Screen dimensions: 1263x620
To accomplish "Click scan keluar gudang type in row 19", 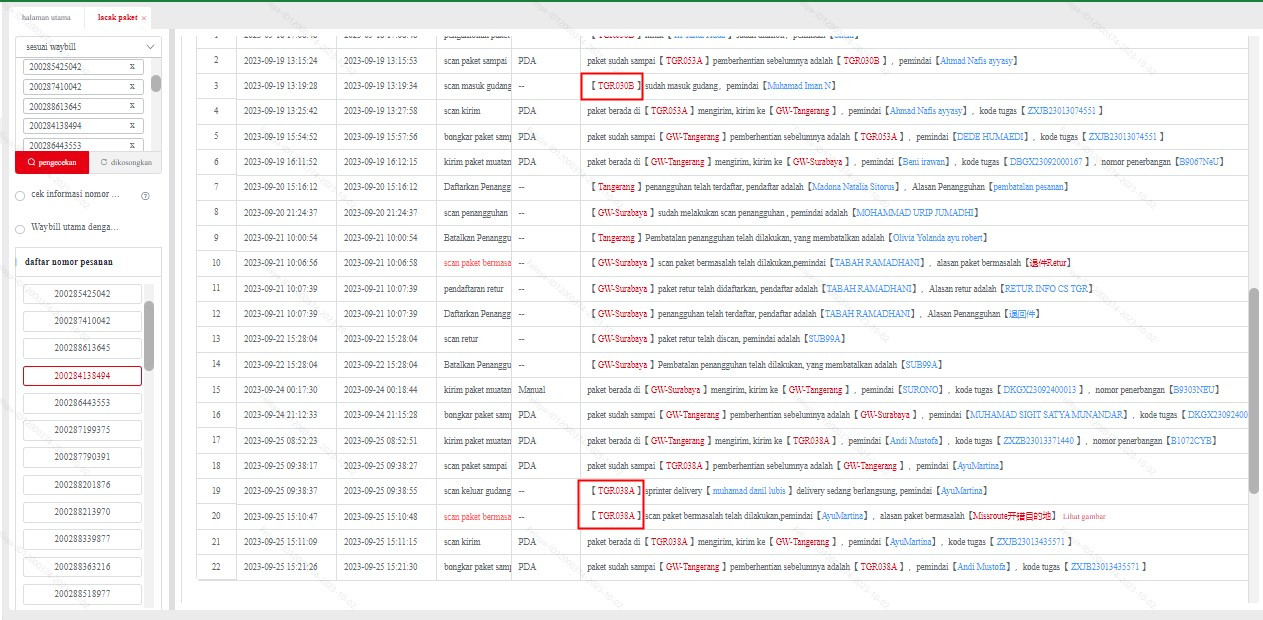I will [478, 491].
